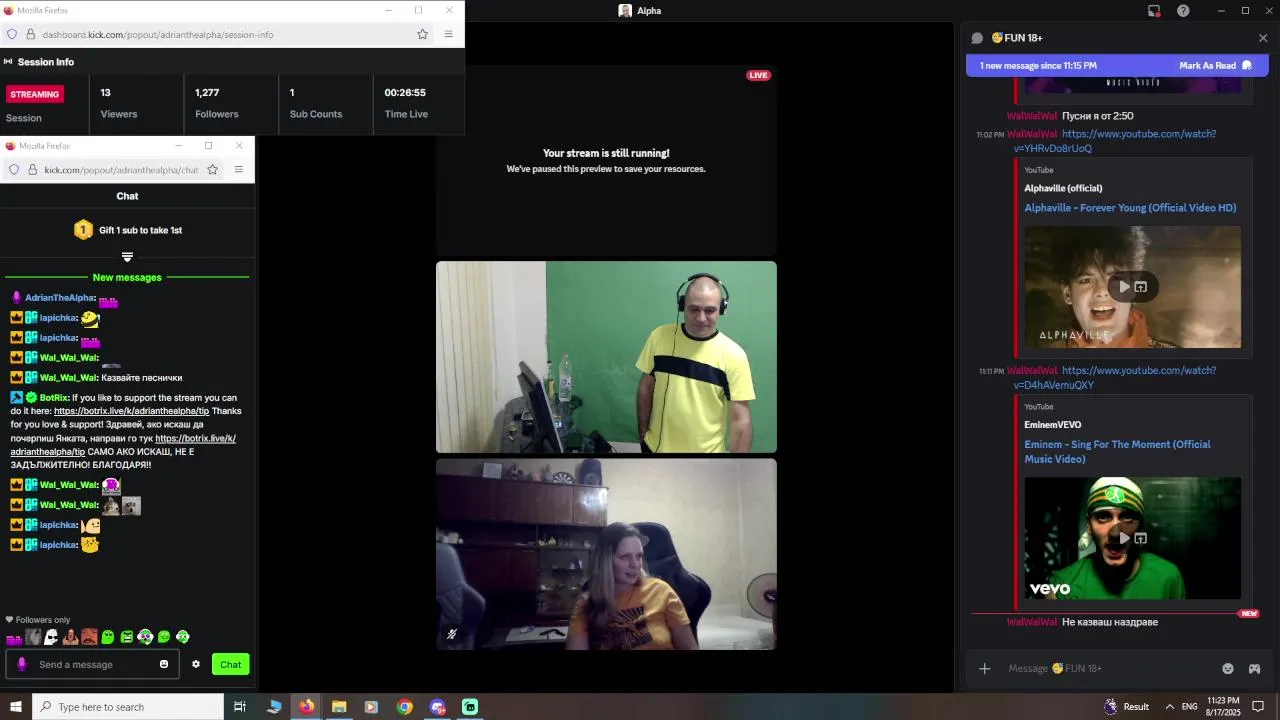Screen dimensions: 1280x720
Task: Click the 00:26:55 Time Live stat
Action: pos(405,103)
